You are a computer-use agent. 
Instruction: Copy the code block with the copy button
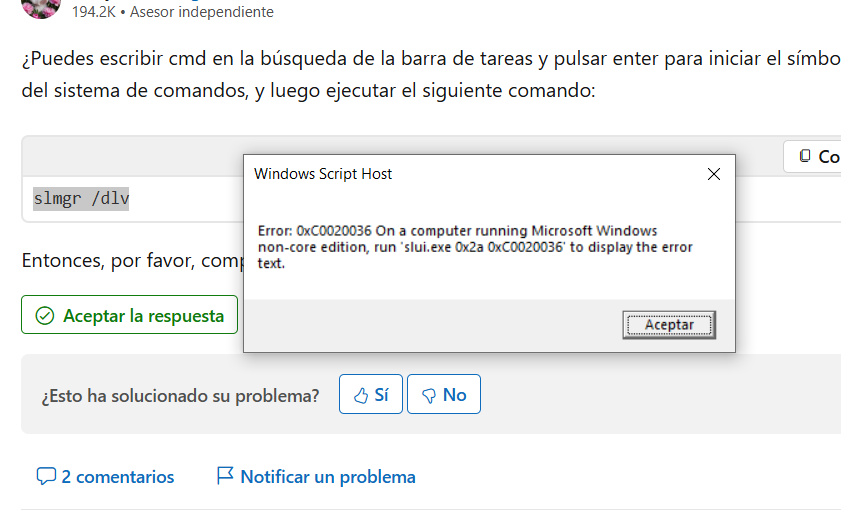pos(812,157)
